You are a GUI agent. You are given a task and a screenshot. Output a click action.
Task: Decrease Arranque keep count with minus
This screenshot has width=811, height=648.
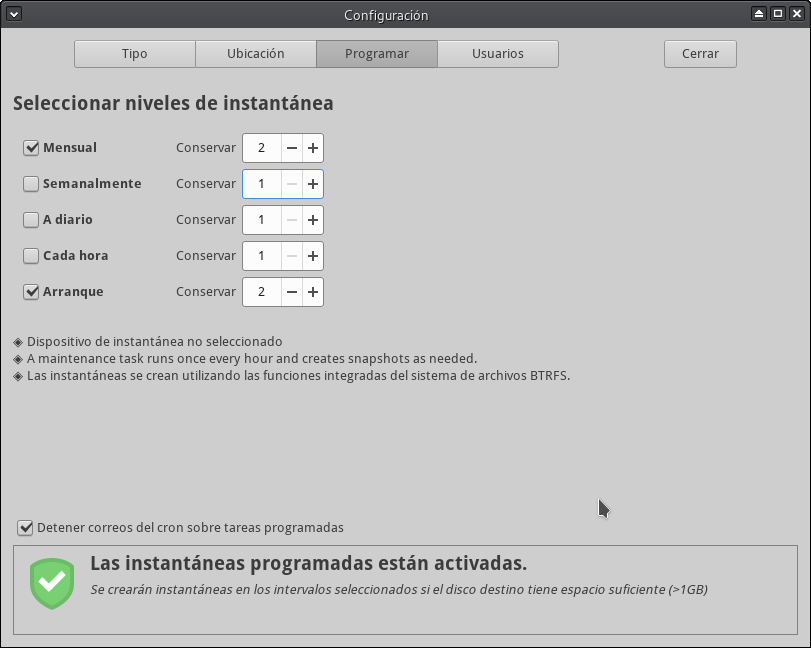pos(292,292)
